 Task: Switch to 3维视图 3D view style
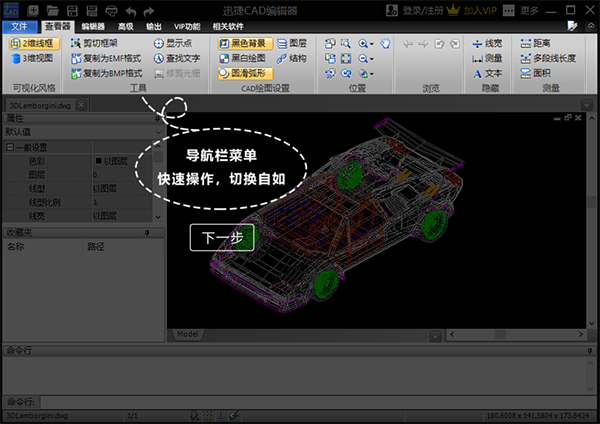point(32,58)
